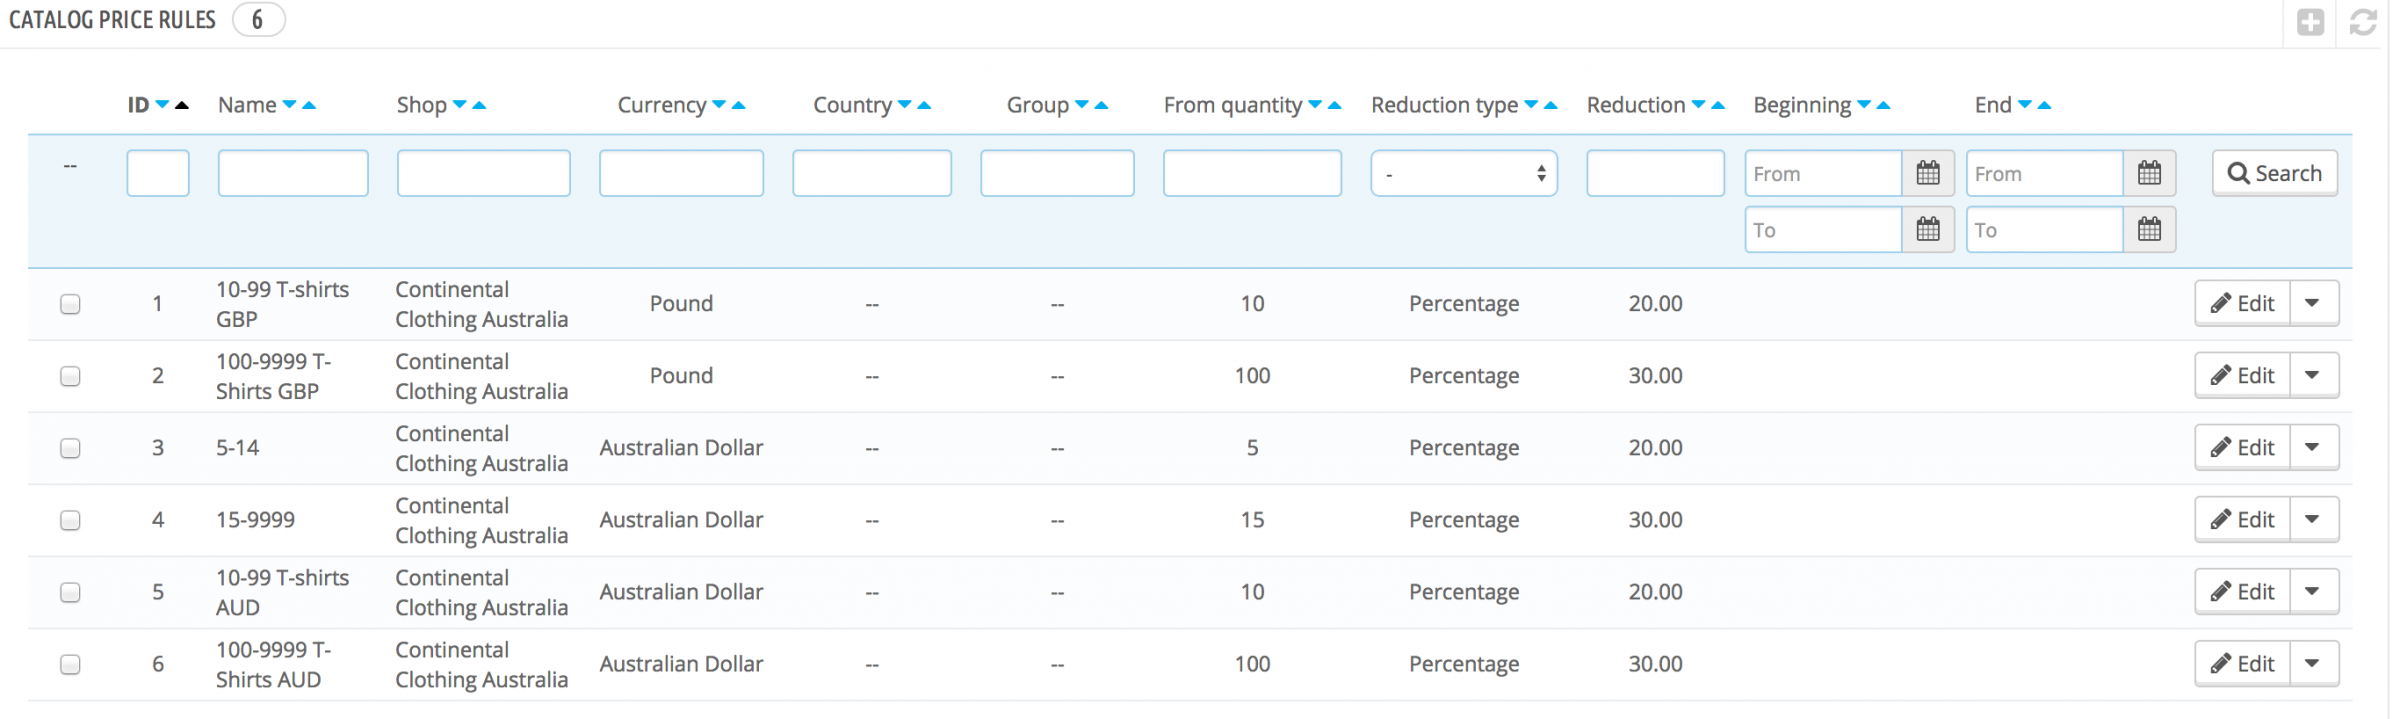This screenshot has height=719, width=2400.
Task: Open the End To calendar icon
Action: click(x=2149, y=230)
